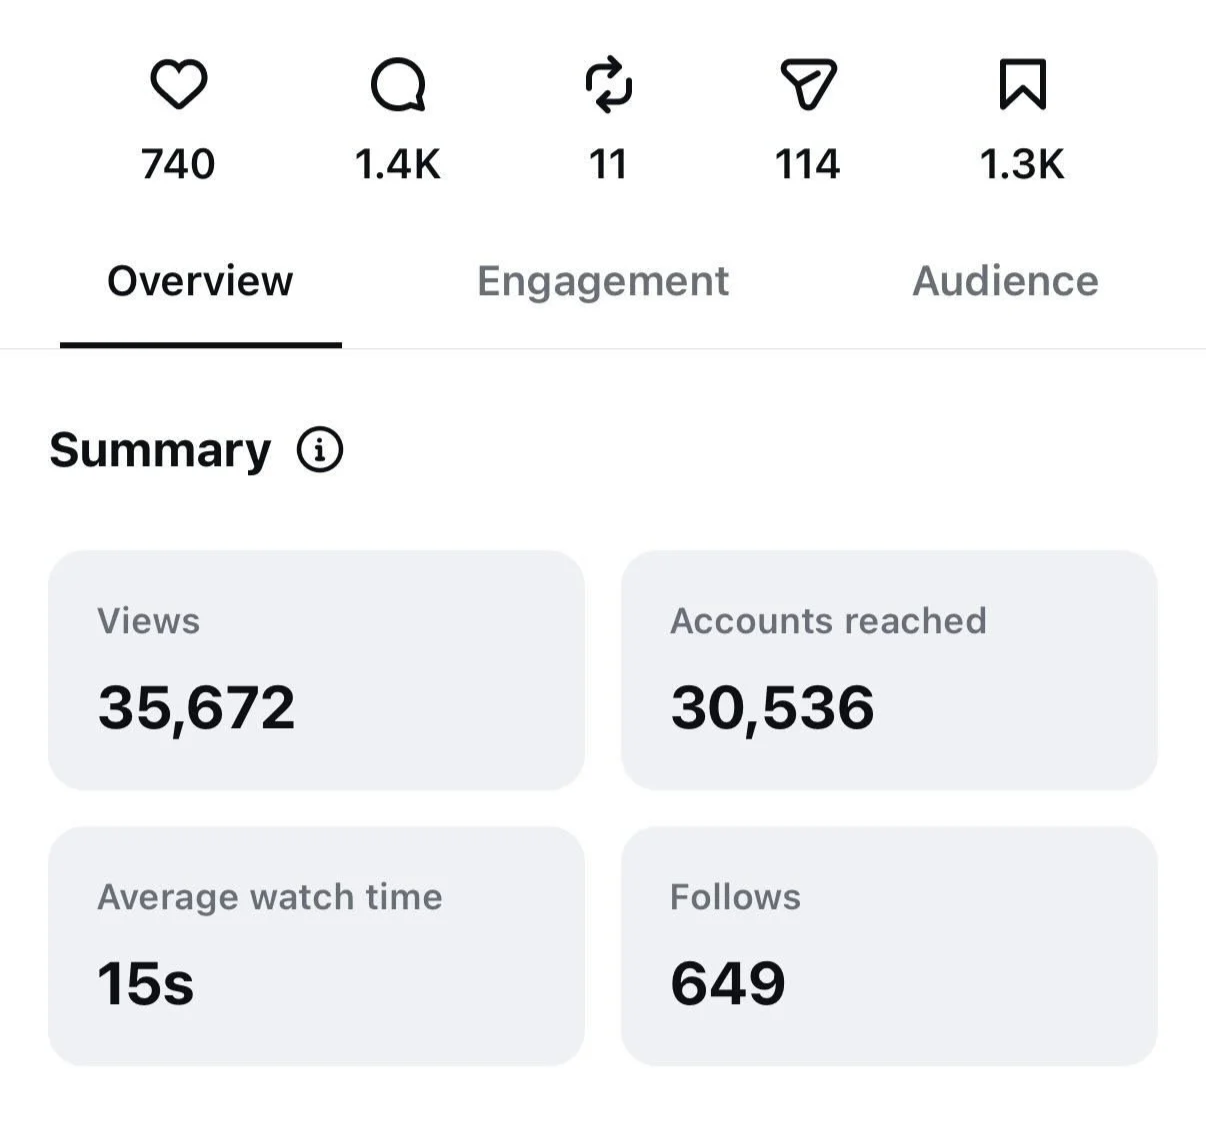This screenshot has width=1206, height=1124.
Task: Tap the comment bubble icon
Action: 398,84
